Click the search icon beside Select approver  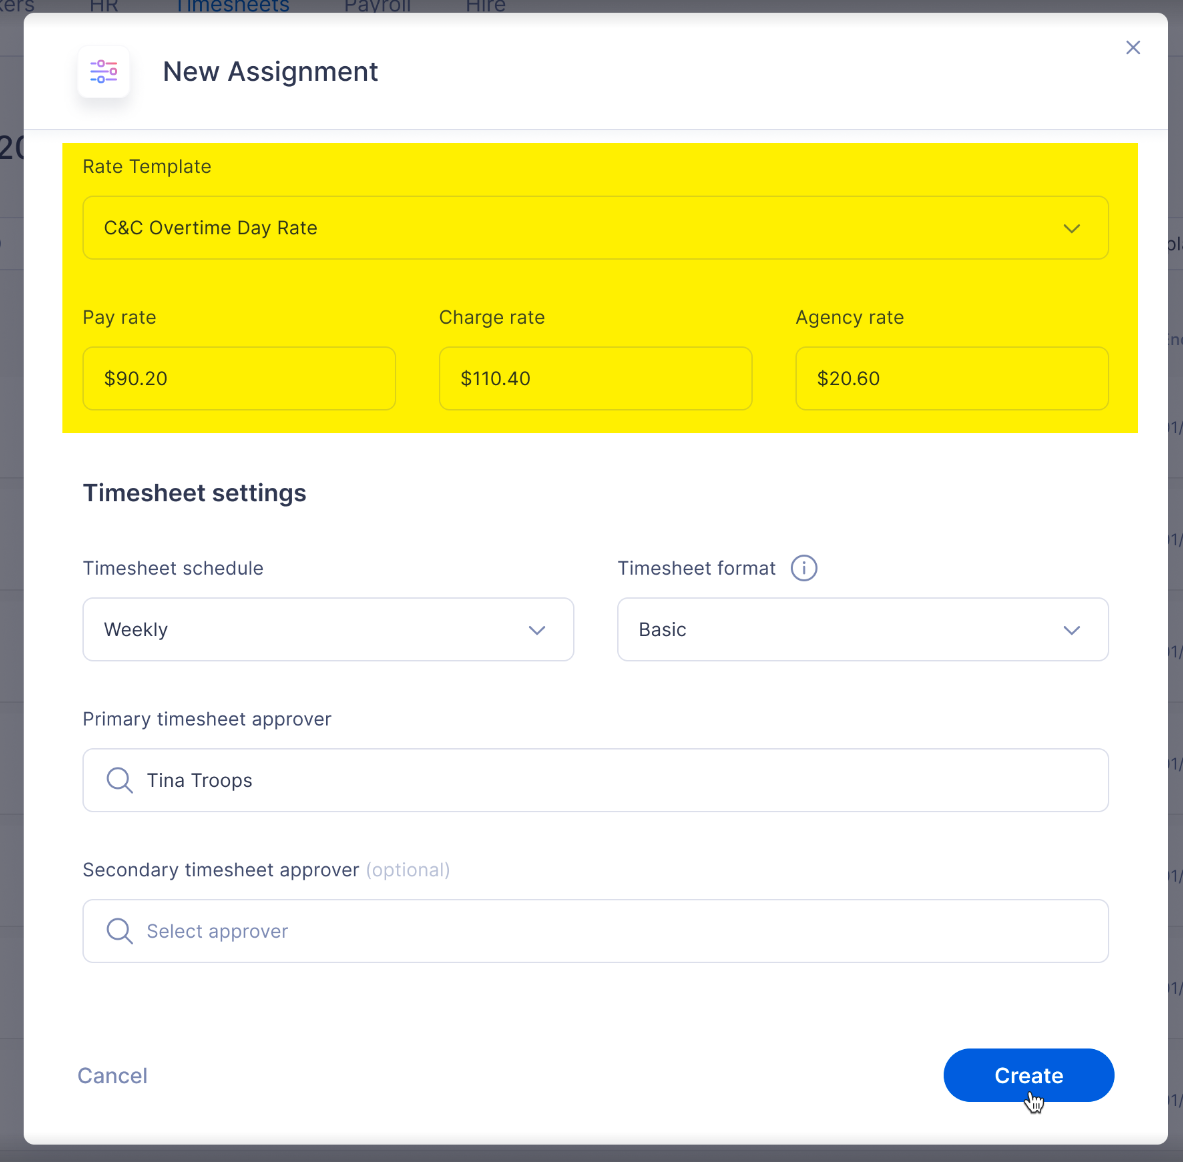pos(119,931)
